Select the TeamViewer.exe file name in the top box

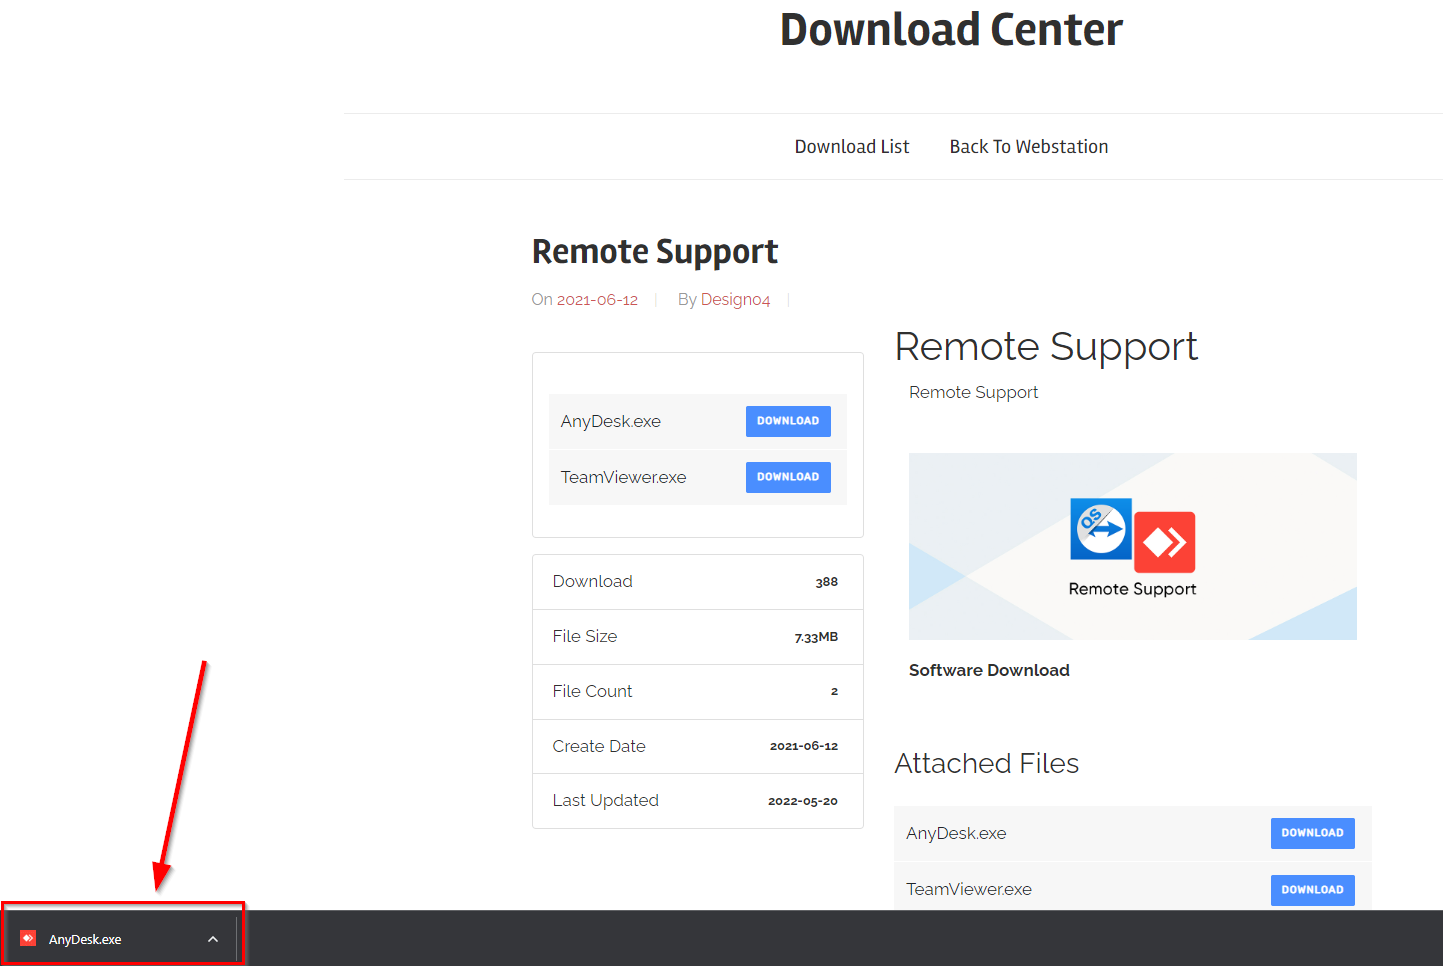pyautogui.click(x=623, y=477)
